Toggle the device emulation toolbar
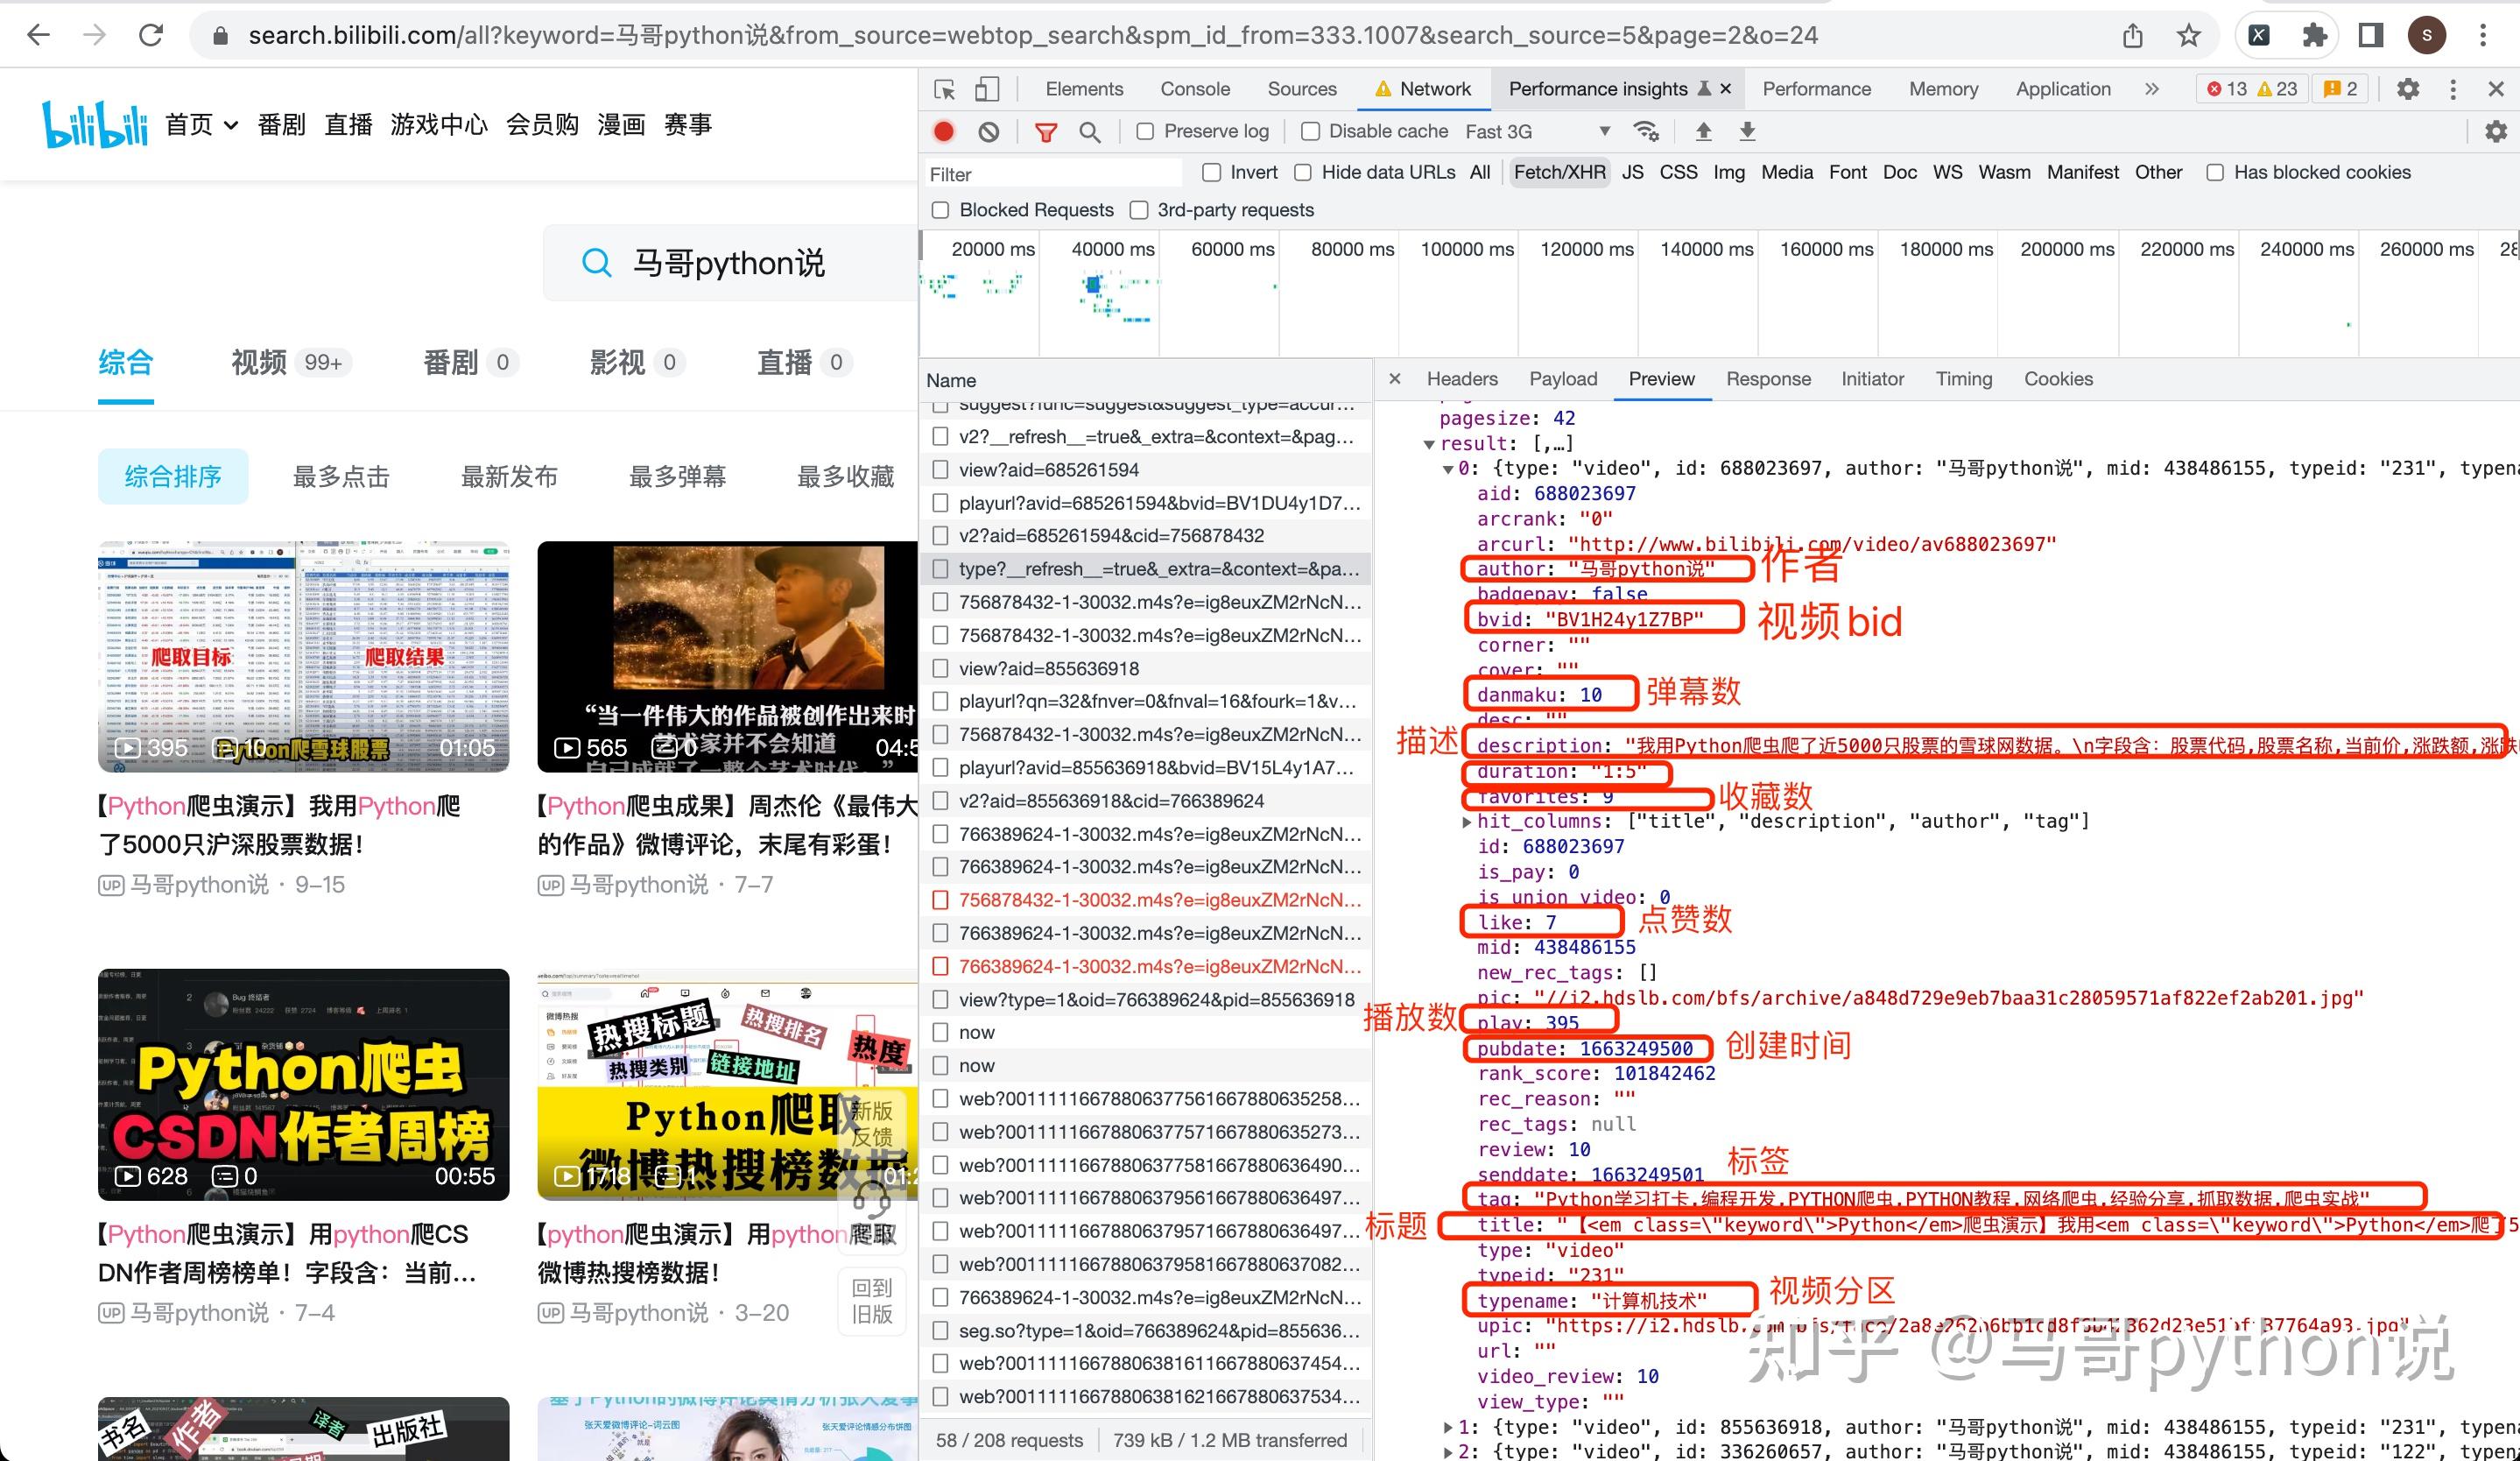The width and height of the screenshot is (2520, 1461). [x=988, y=89]
